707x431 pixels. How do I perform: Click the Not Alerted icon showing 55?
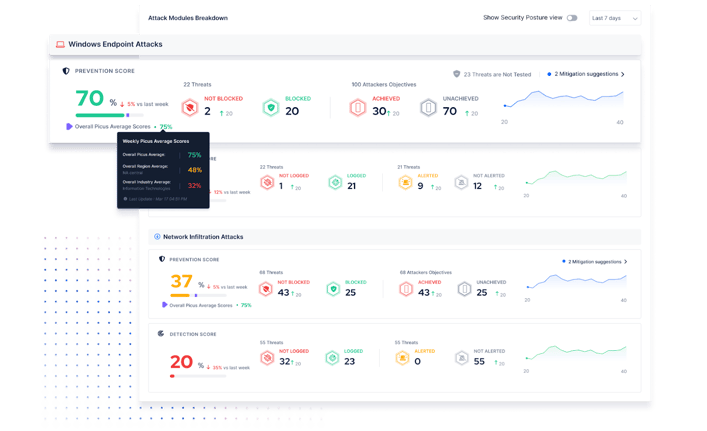pyautogui.click(x=461, y=357)
